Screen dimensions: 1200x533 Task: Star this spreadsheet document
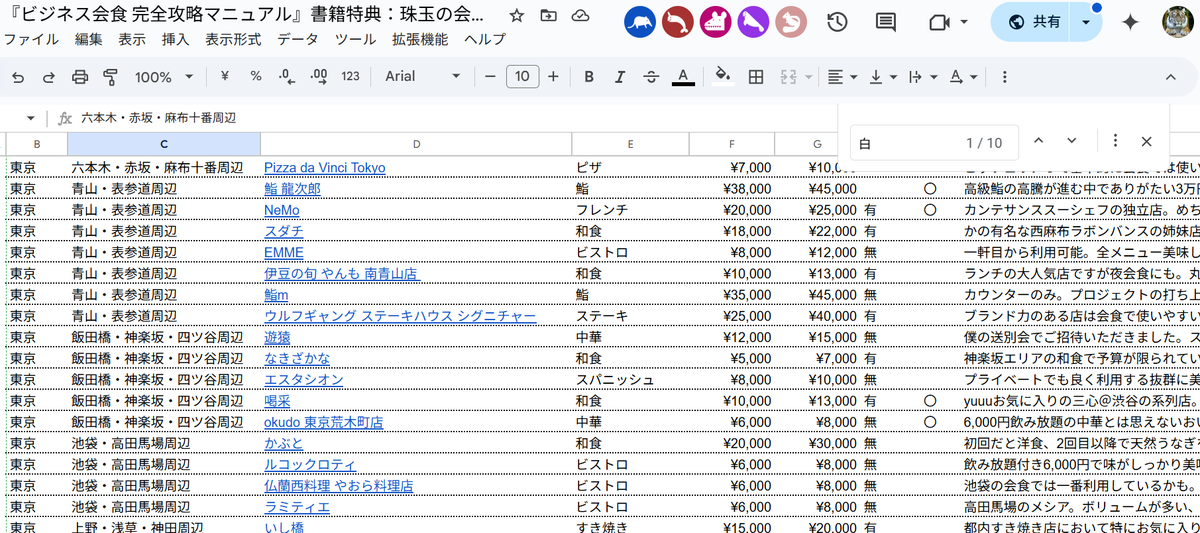516,17
